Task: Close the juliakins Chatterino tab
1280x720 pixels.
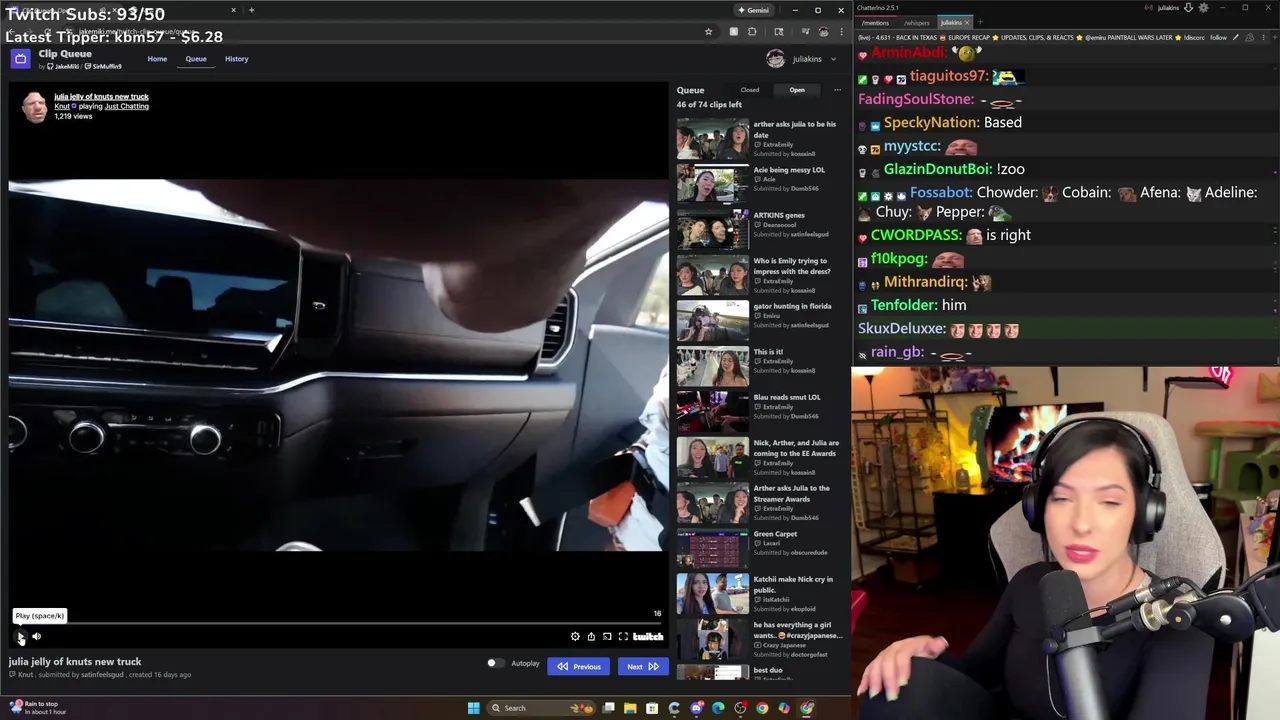Action: 968,22
